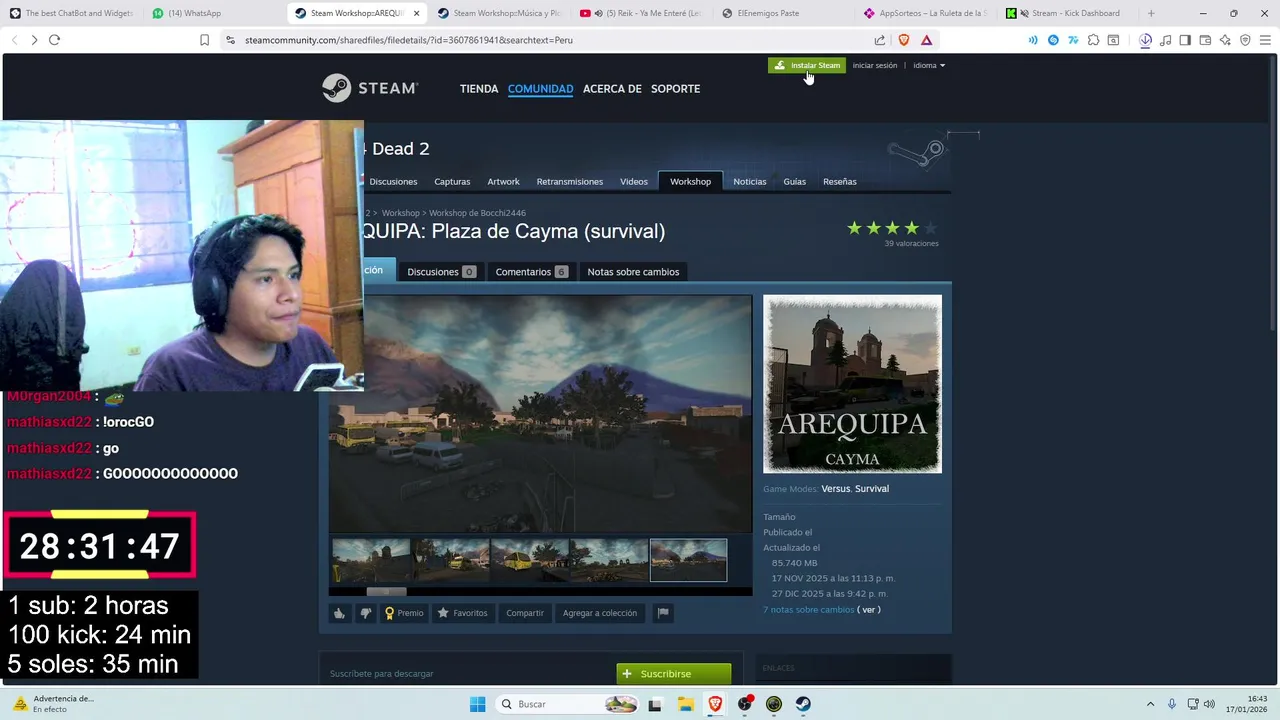Click iniciar sesión link
The image size is (1280, 720).
(875, 65)
